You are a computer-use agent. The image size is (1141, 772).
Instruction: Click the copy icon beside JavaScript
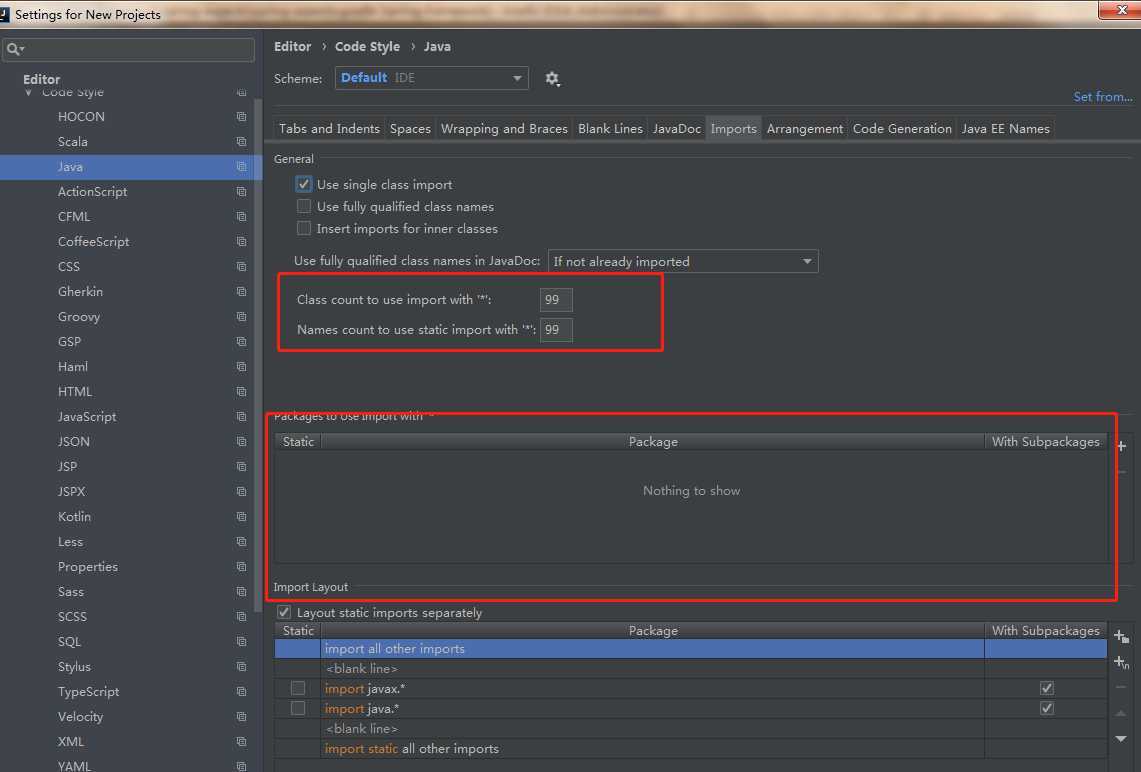coord(241,417)
